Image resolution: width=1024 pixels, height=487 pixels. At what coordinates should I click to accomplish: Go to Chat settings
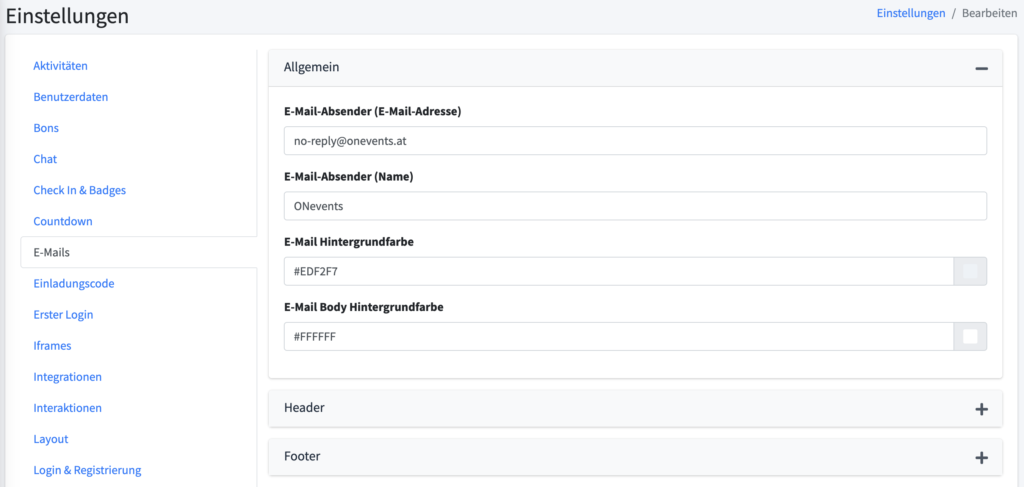45,159
